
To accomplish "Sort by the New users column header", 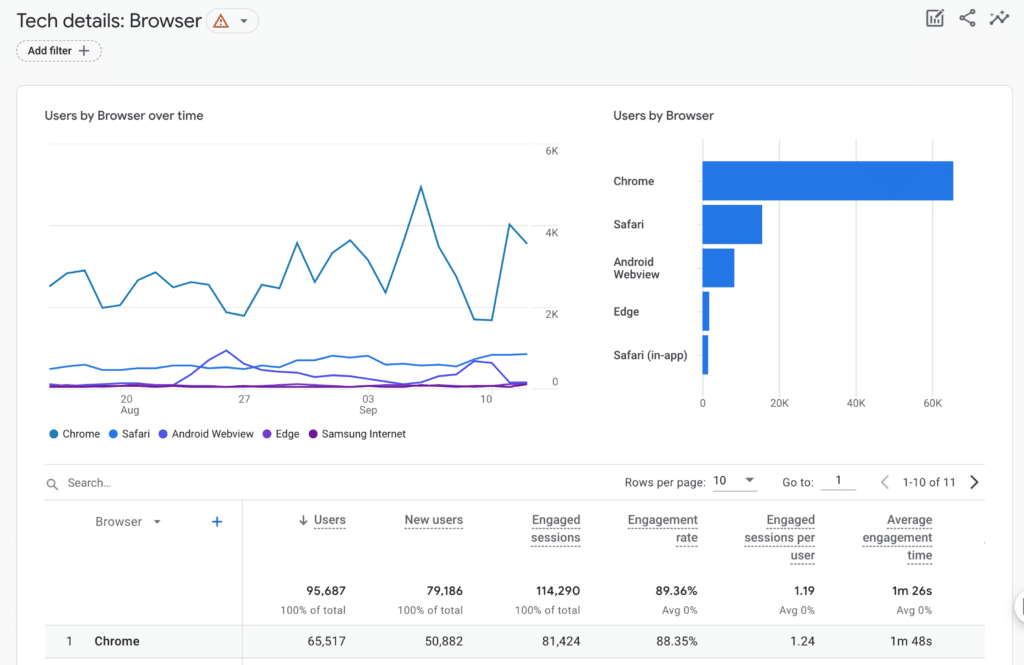I will [433, 520].
